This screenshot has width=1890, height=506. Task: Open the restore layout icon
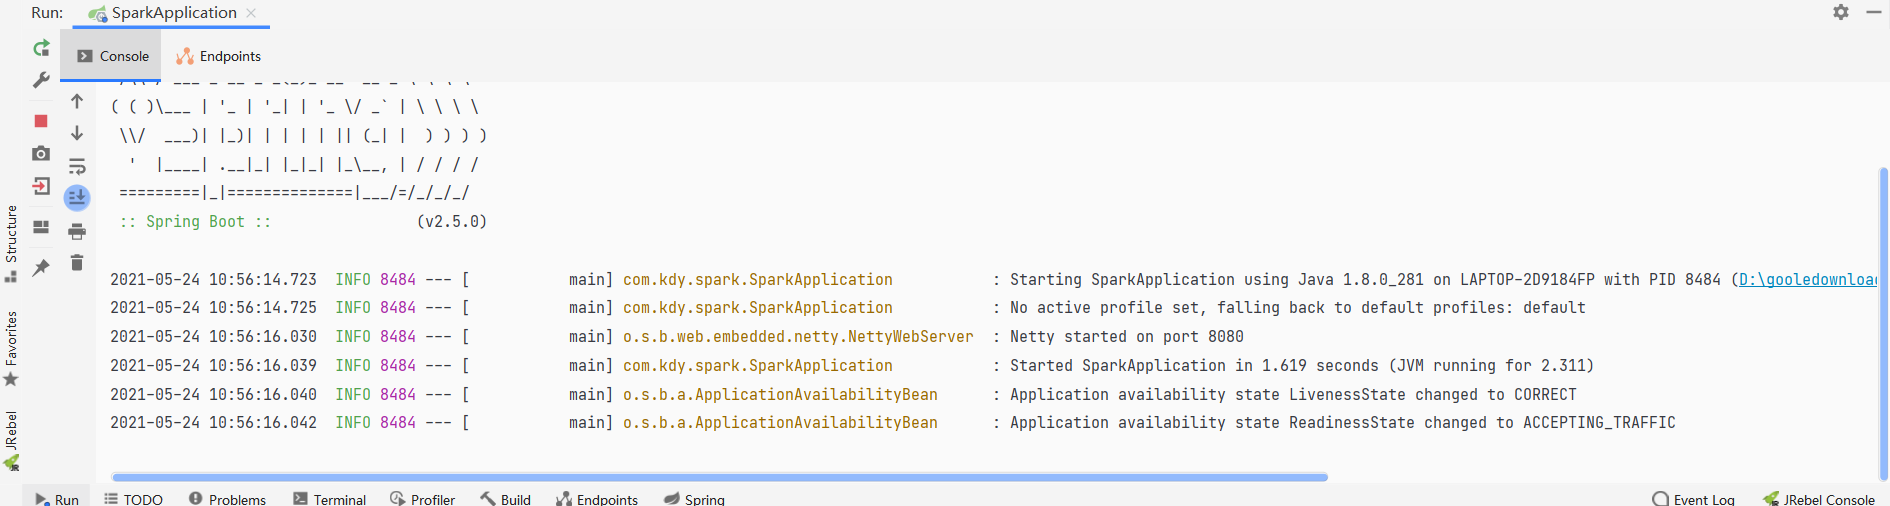tap(41, 227)
